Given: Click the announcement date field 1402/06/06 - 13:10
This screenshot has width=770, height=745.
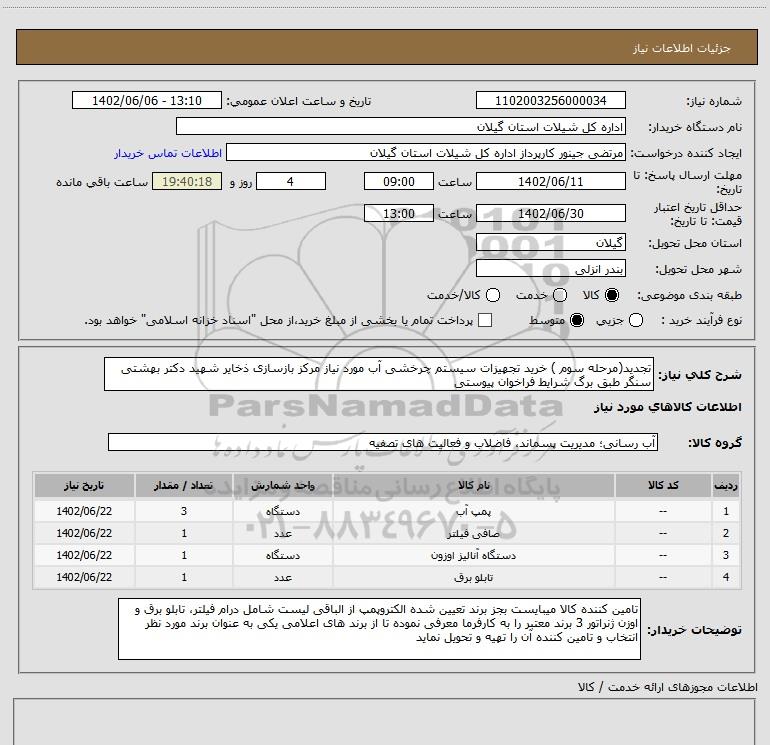Looking at the screenshot, I should pyautogui.click(x=147, y=101).
